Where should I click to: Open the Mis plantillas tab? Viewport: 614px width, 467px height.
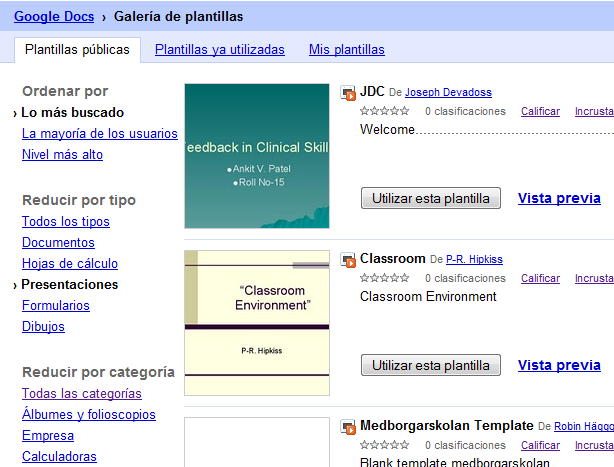[347, 50]
